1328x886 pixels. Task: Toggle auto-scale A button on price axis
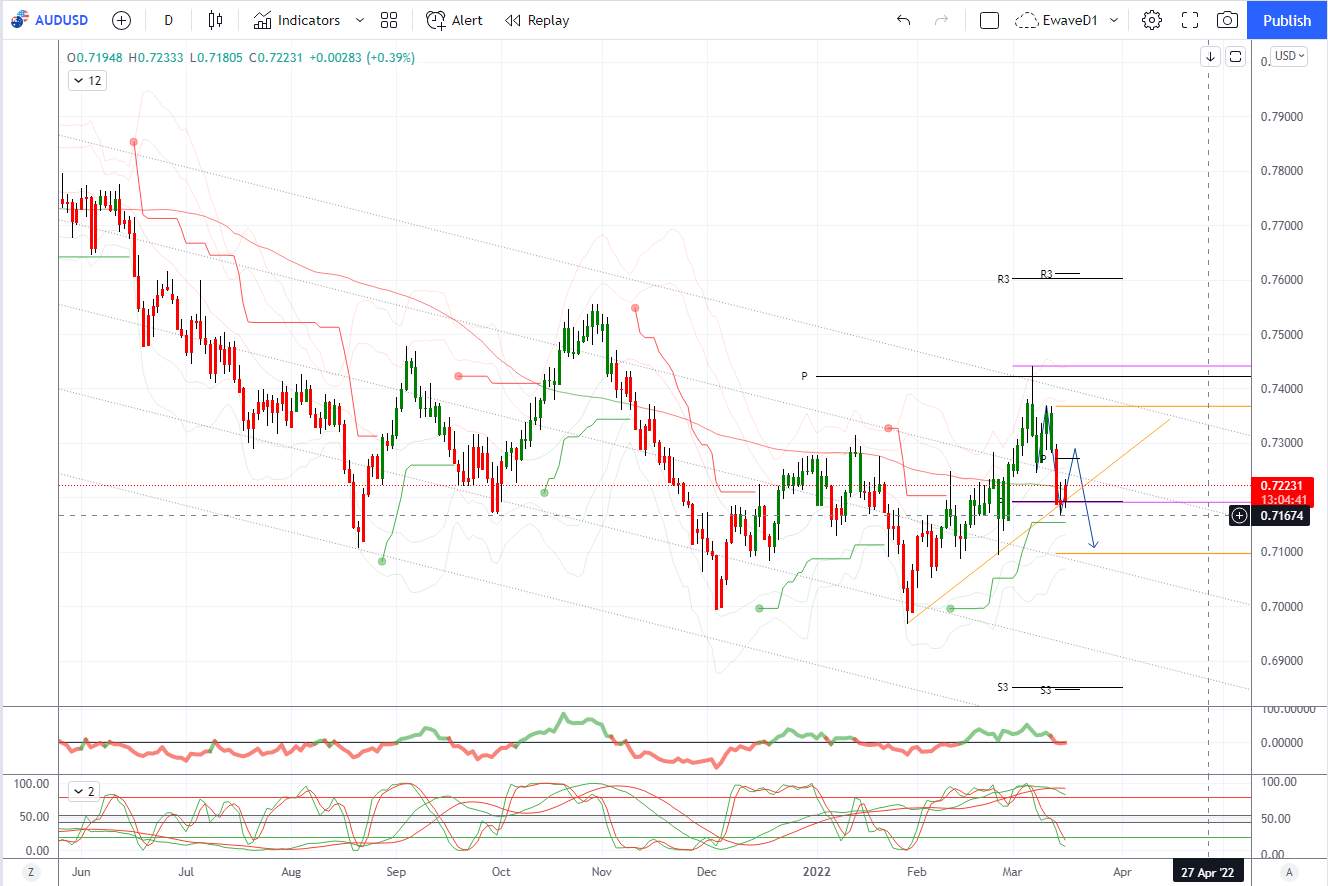coord(1290,871)
